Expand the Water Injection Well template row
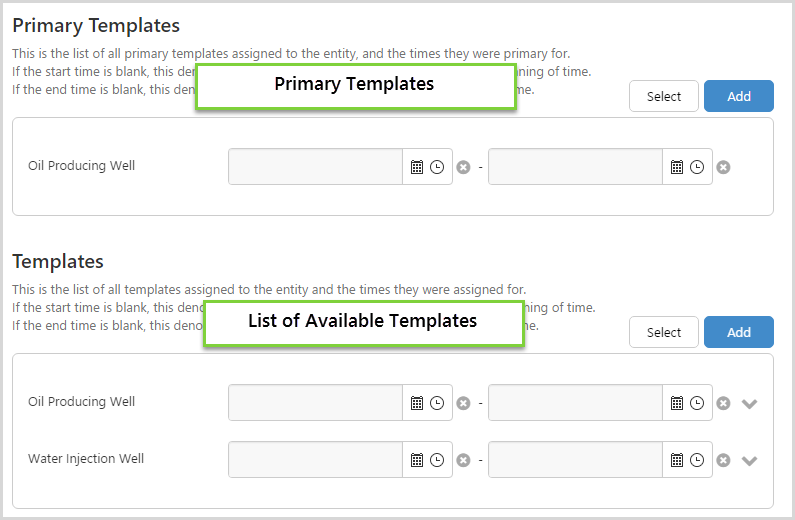 [750, 461]
